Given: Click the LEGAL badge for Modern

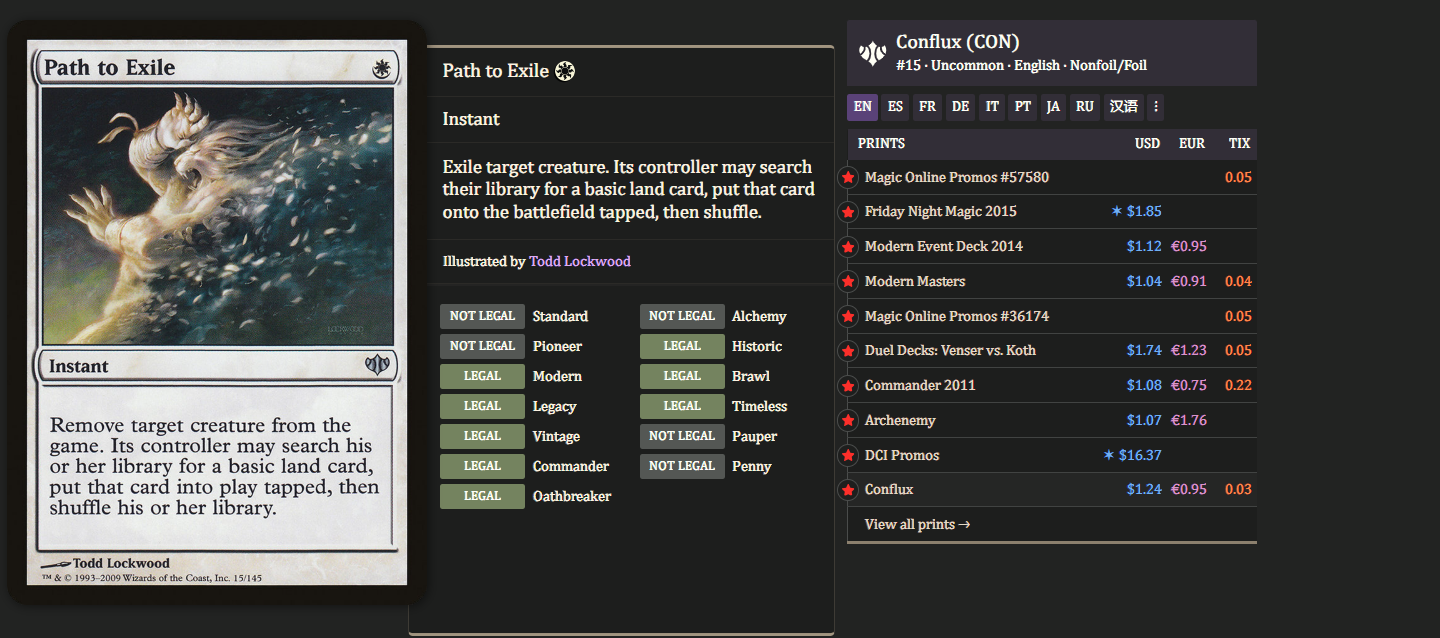Looking at the screenshot, I should click(482, 377).
